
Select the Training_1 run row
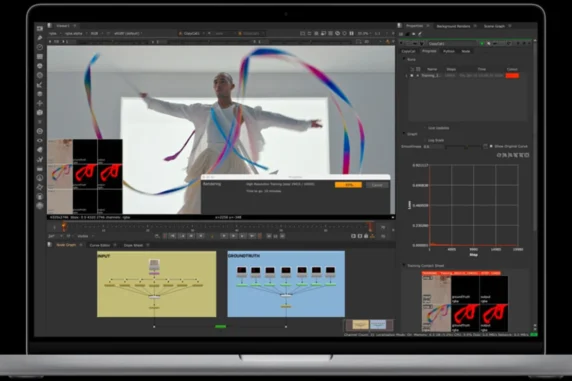(x=463, y=76)
